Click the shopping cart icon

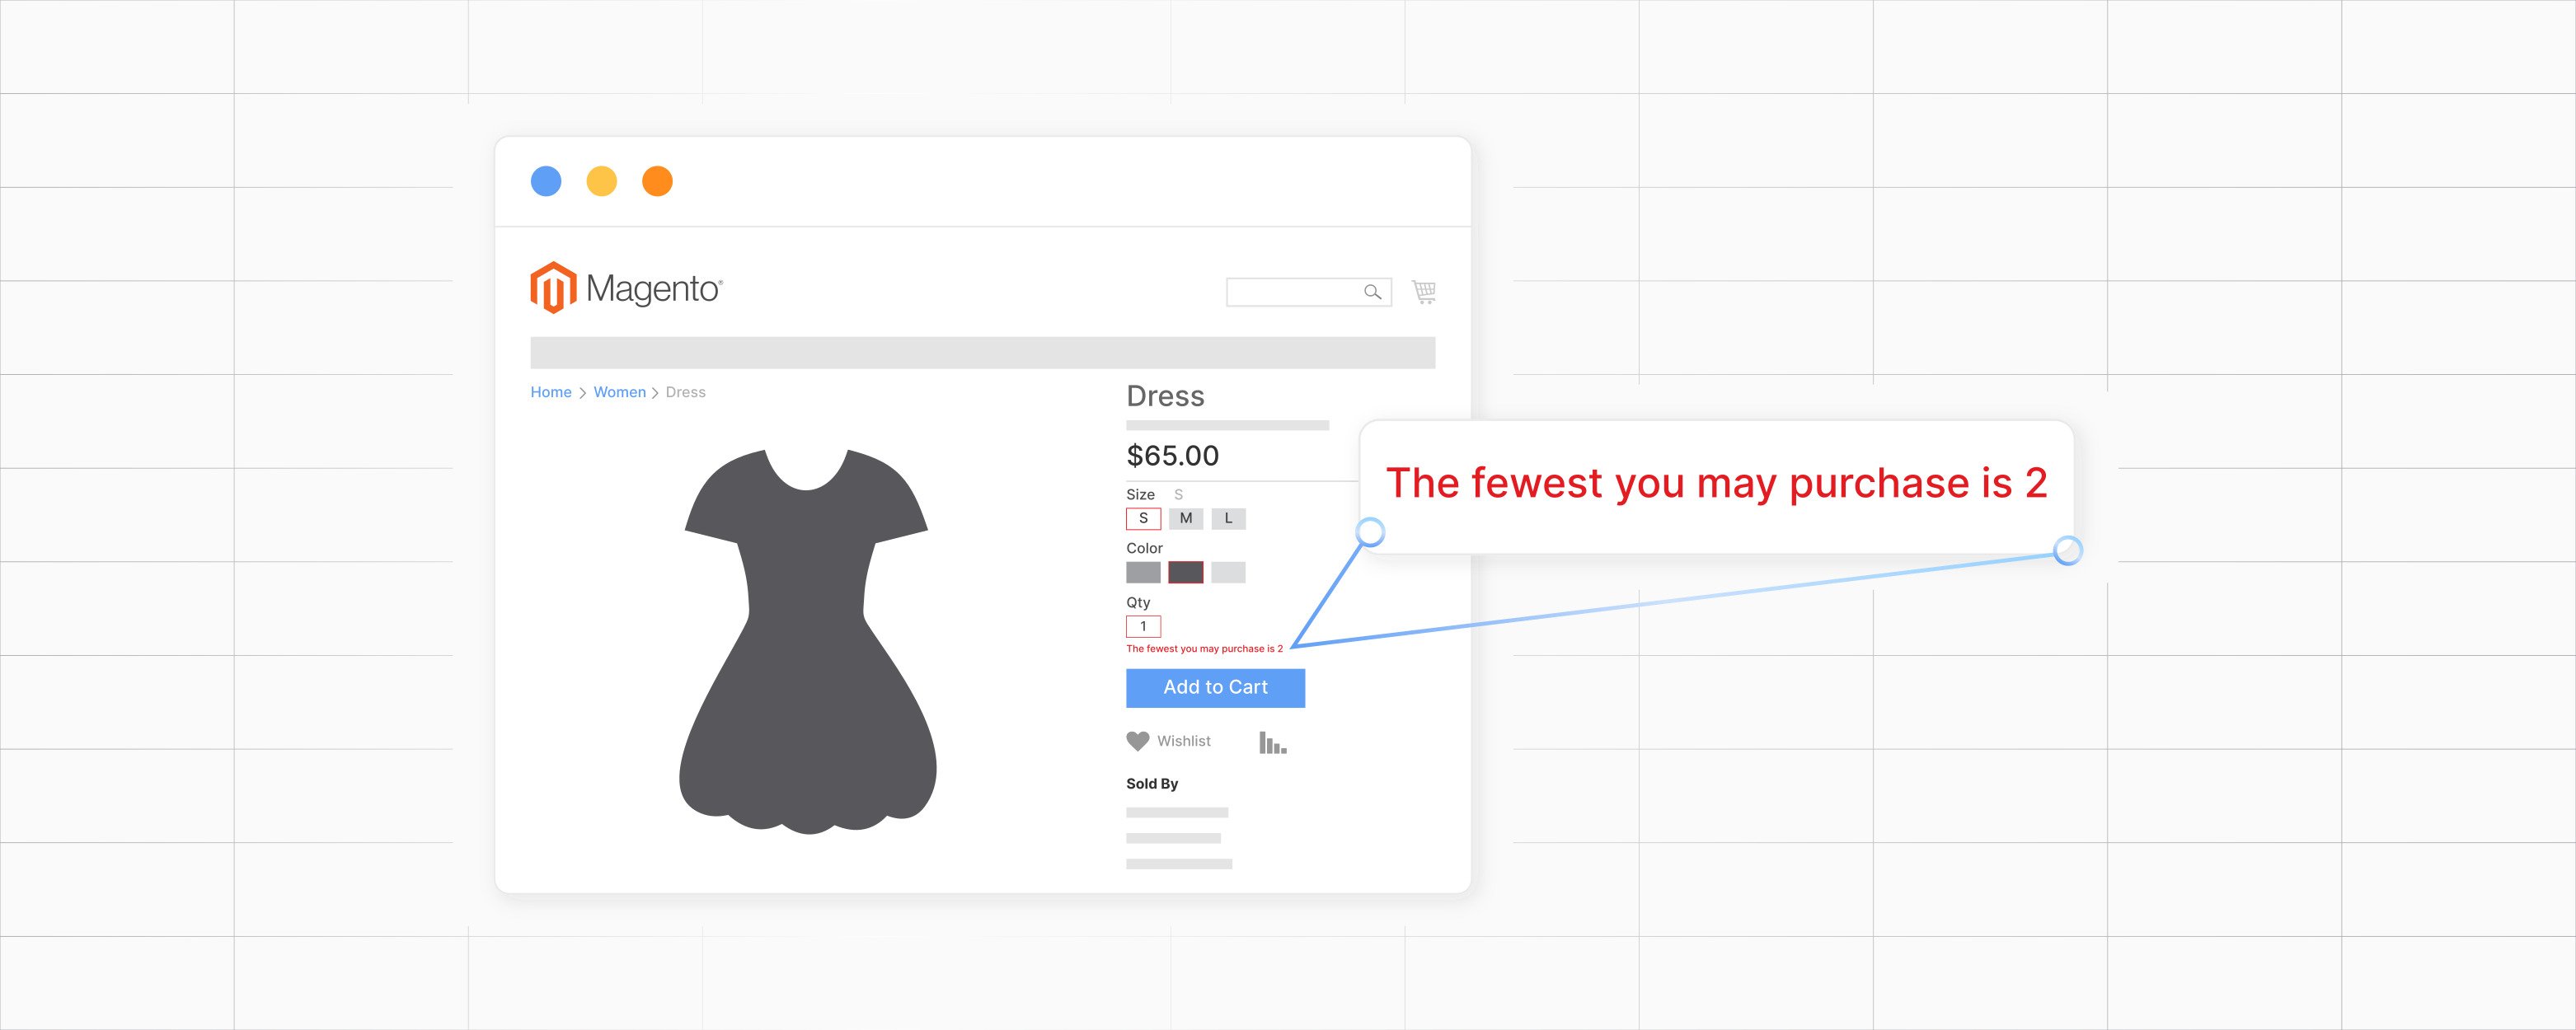tap(1423, 293)
